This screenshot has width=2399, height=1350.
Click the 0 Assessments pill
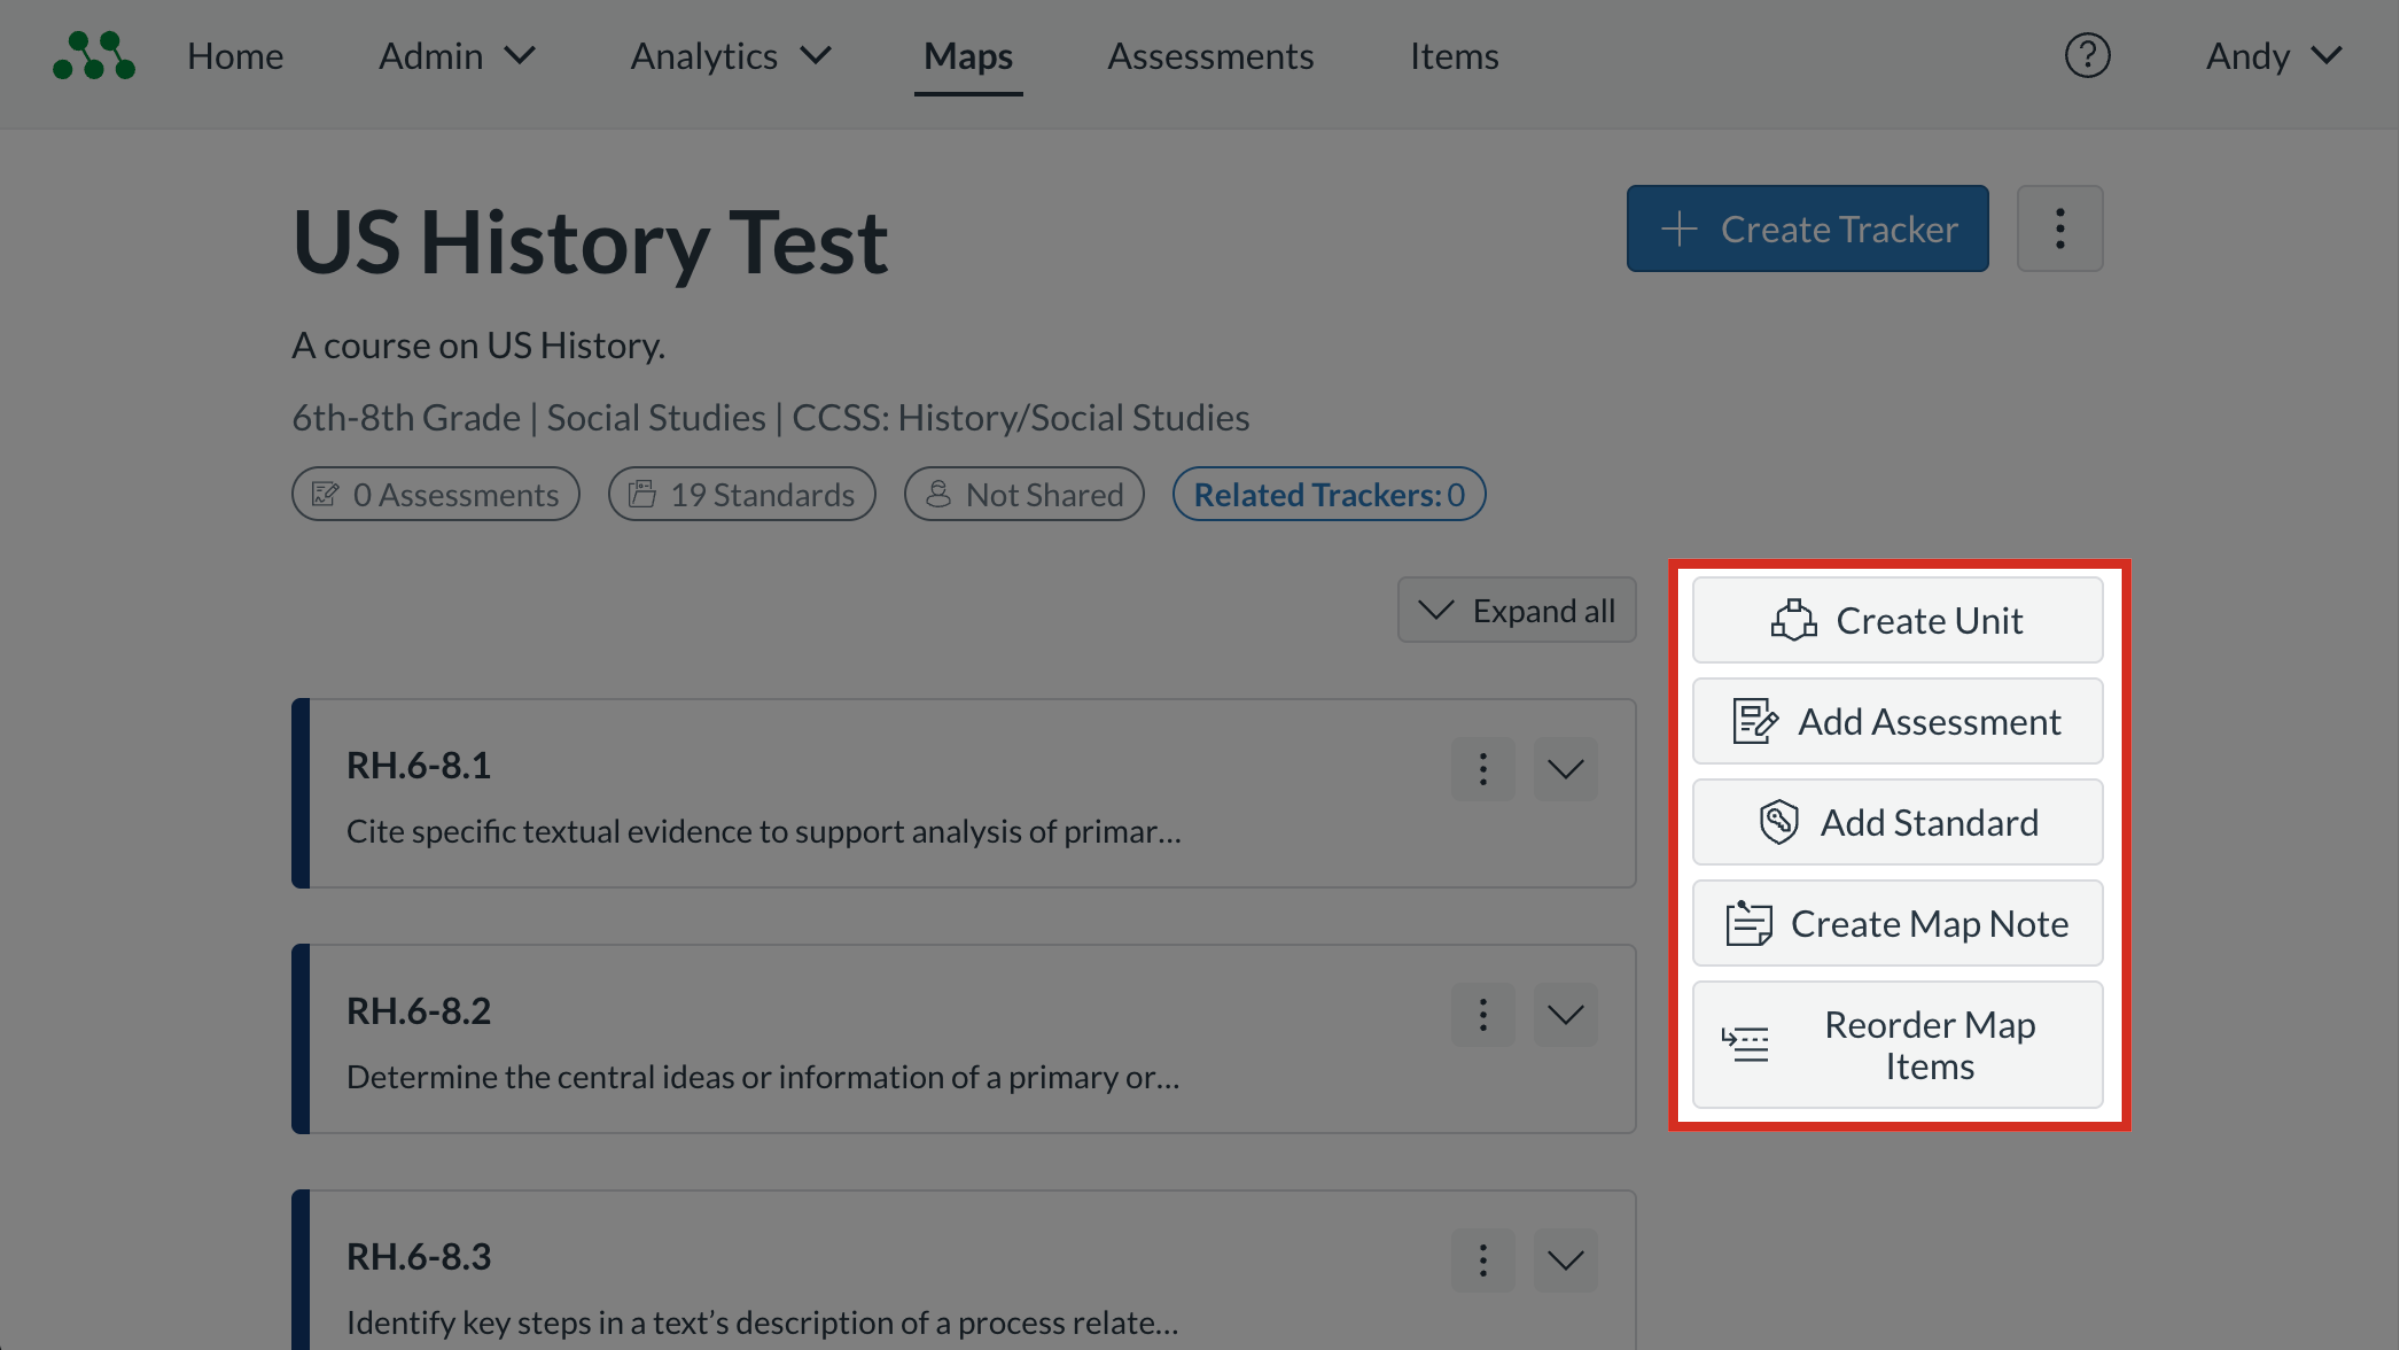(x=435, y=494)
